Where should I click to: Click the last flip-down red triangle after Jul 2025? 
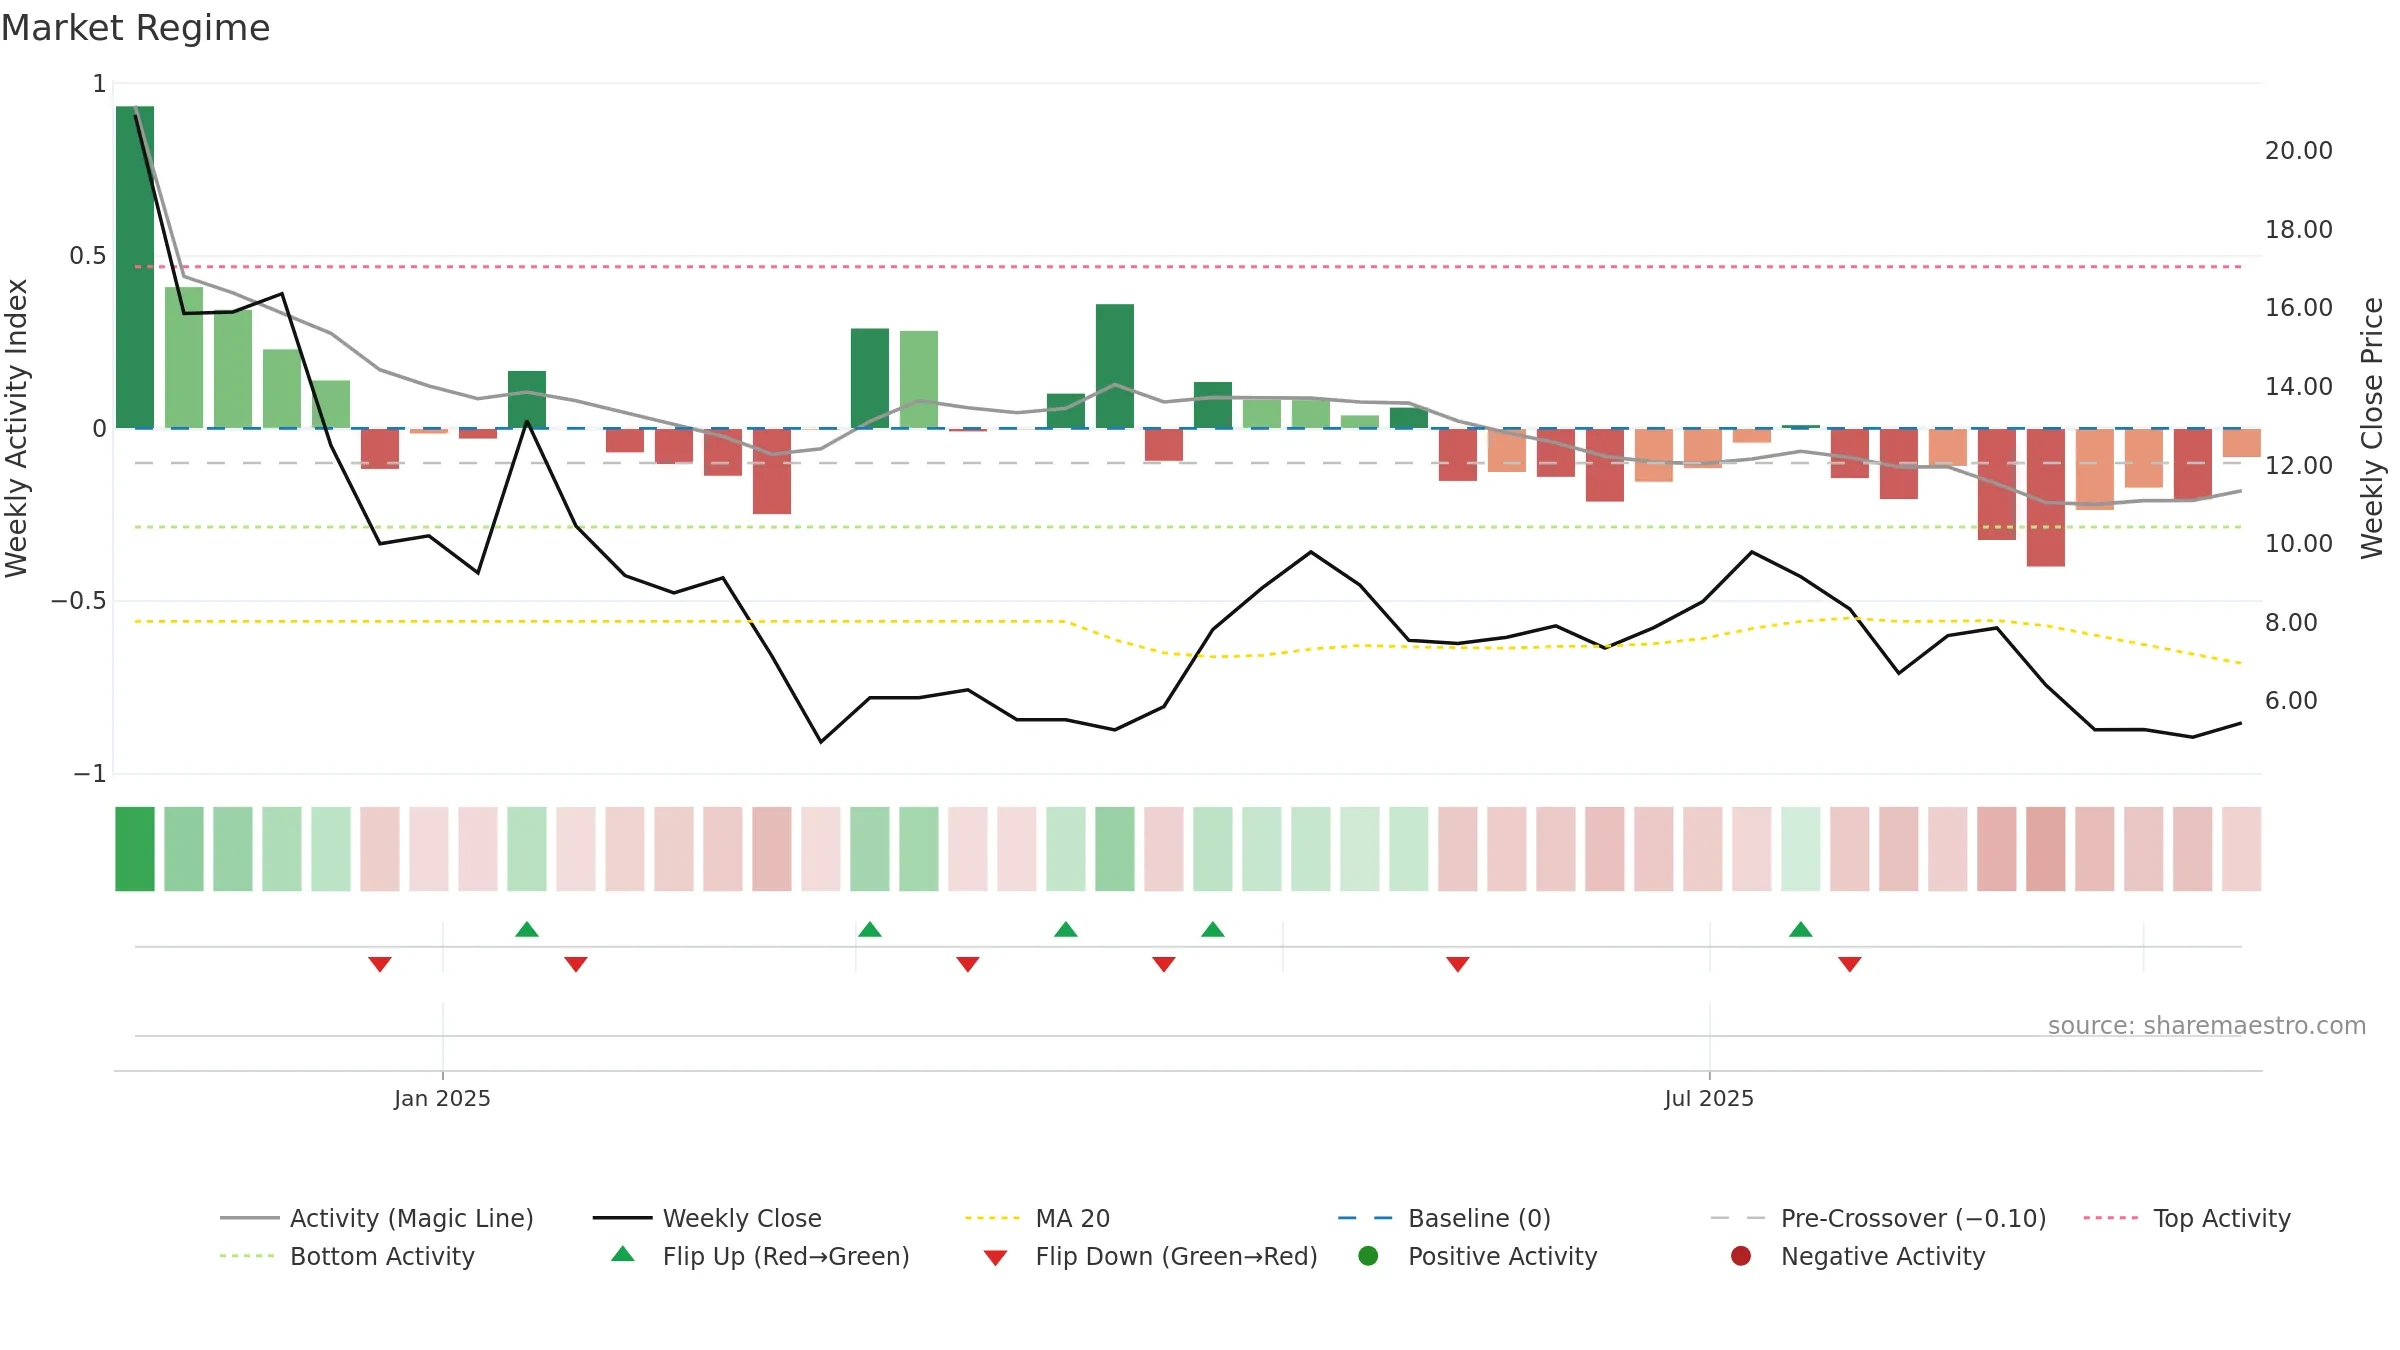[1850, 964]
